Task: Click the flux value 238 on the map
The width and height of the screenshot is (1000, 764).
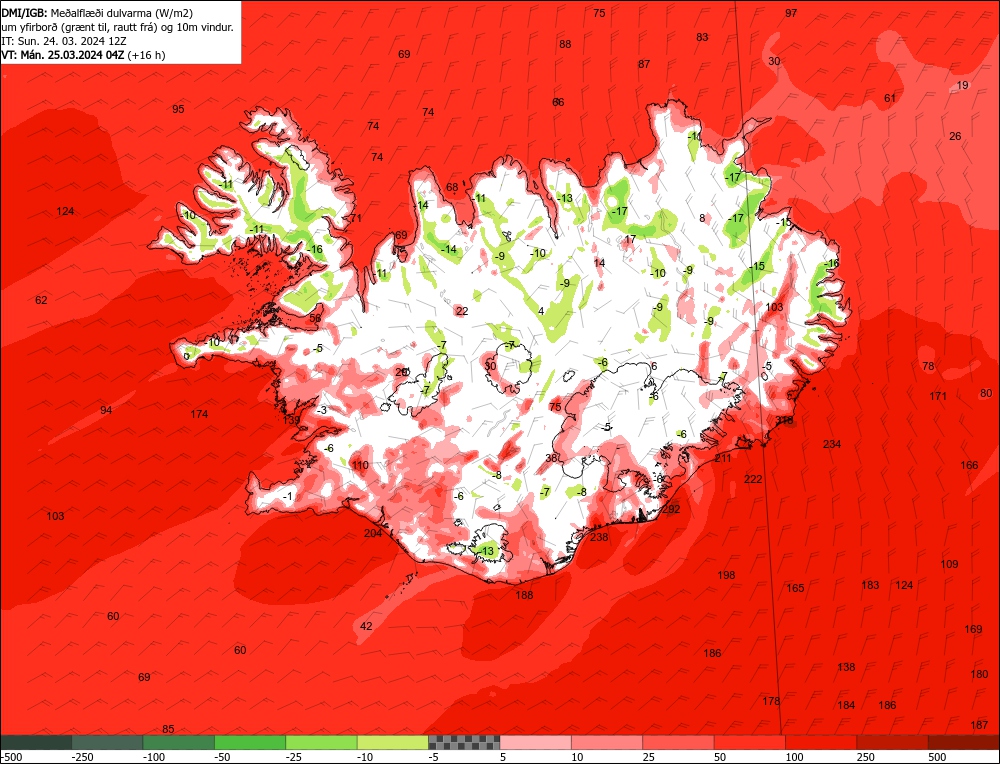Action: (x=599, y=537)
